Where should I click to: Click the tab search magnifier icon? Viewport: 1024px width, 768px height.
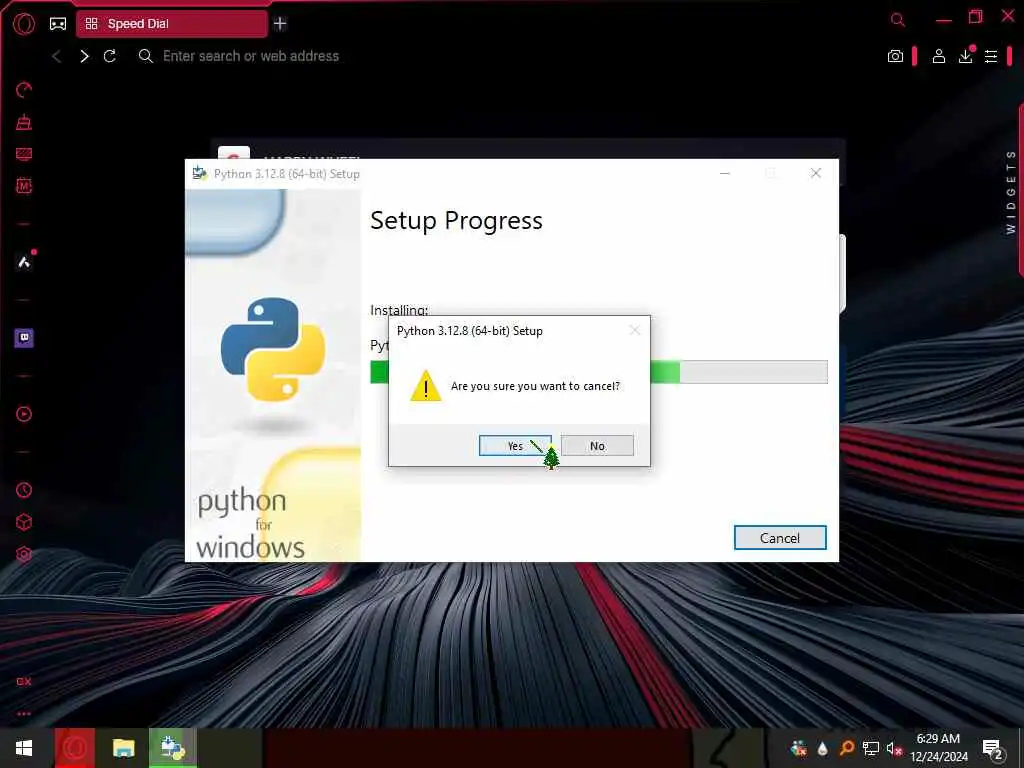(898, 20)
